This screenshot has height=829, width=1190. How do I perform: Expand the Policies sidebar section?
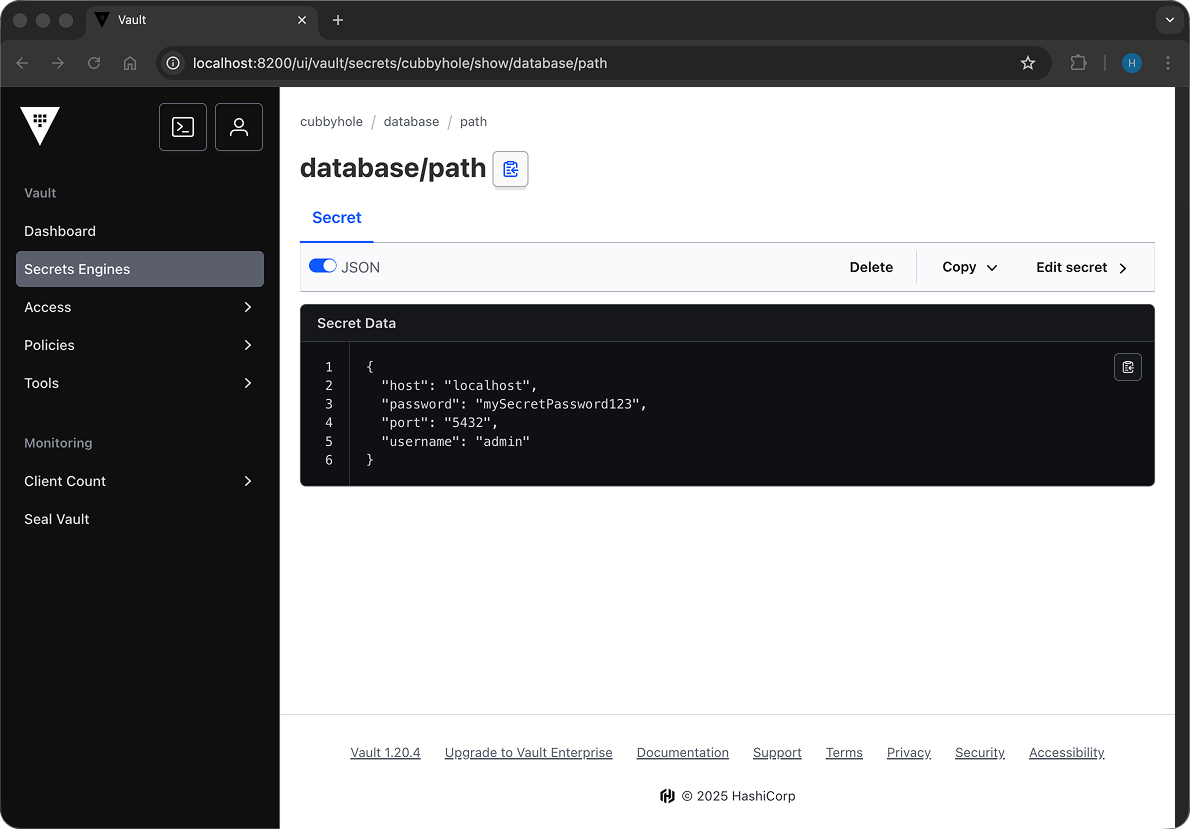(139, 345)
